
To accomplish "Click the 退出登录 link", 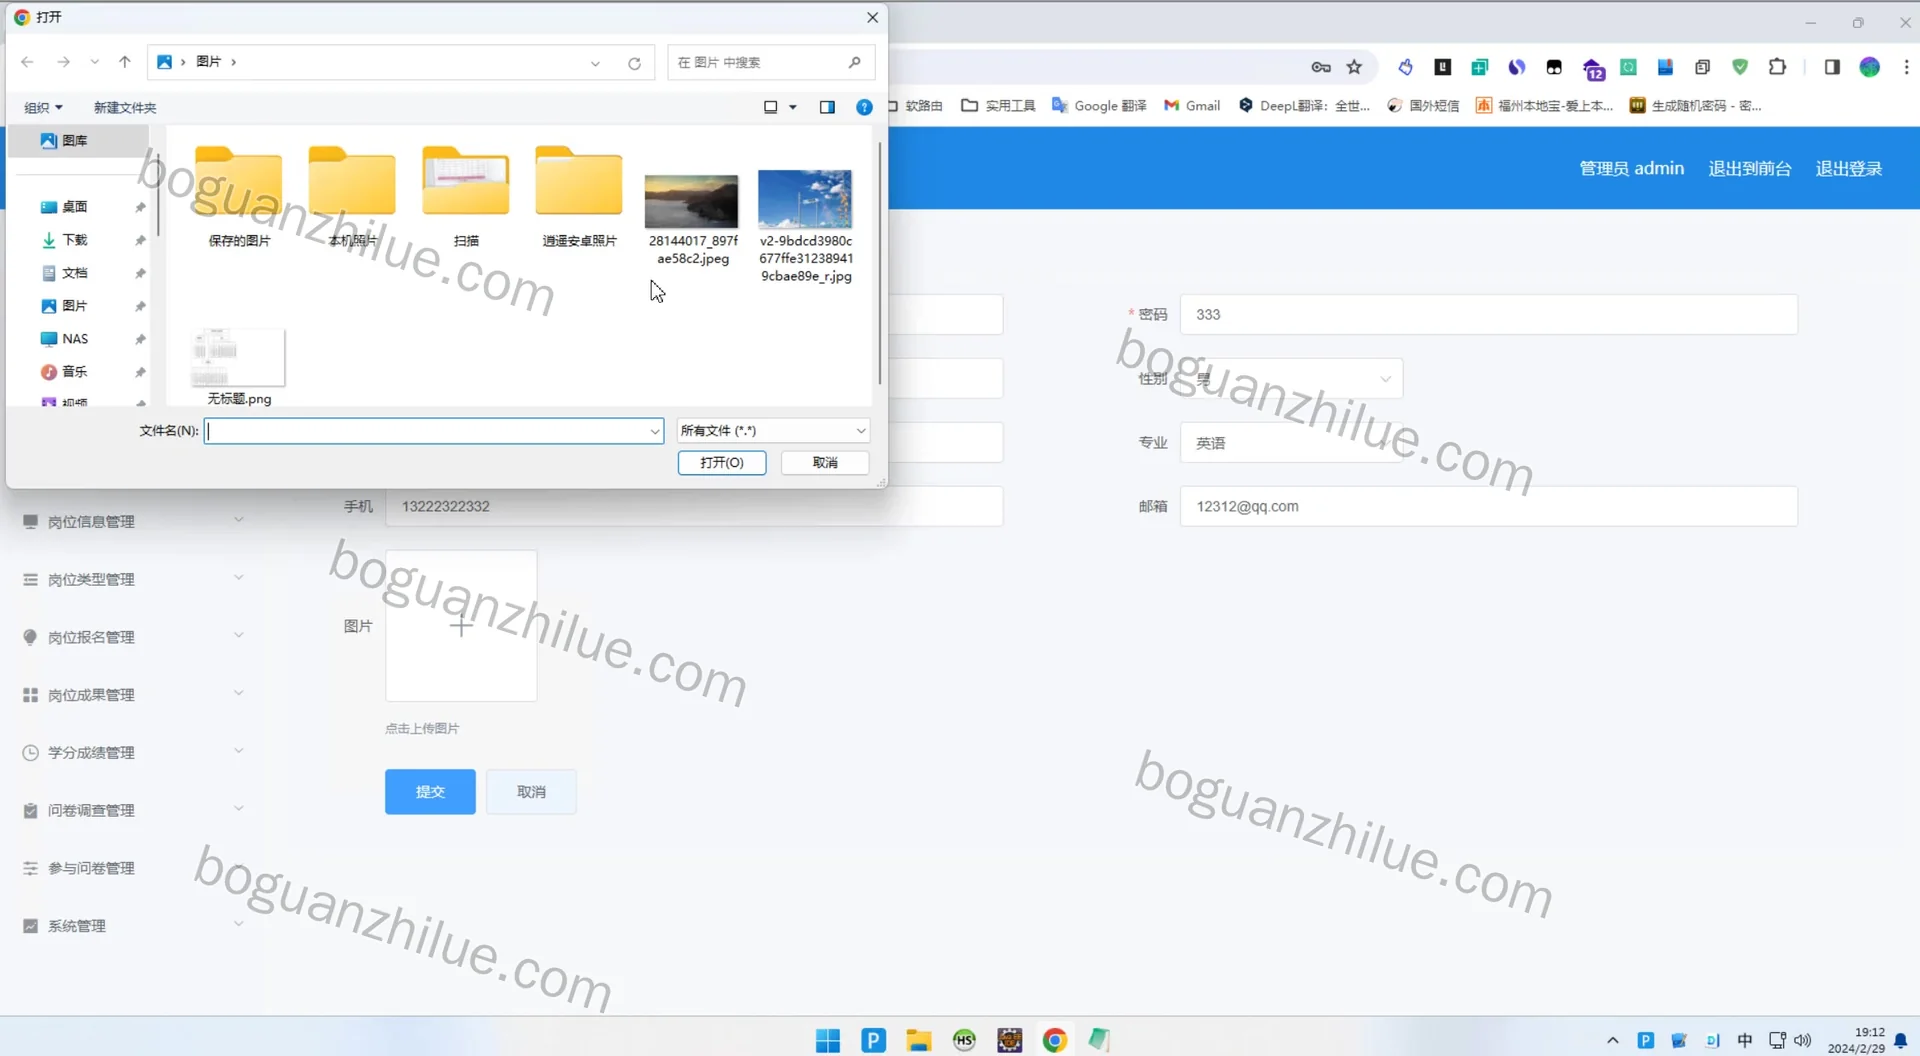I will [x=1849, y=169].
